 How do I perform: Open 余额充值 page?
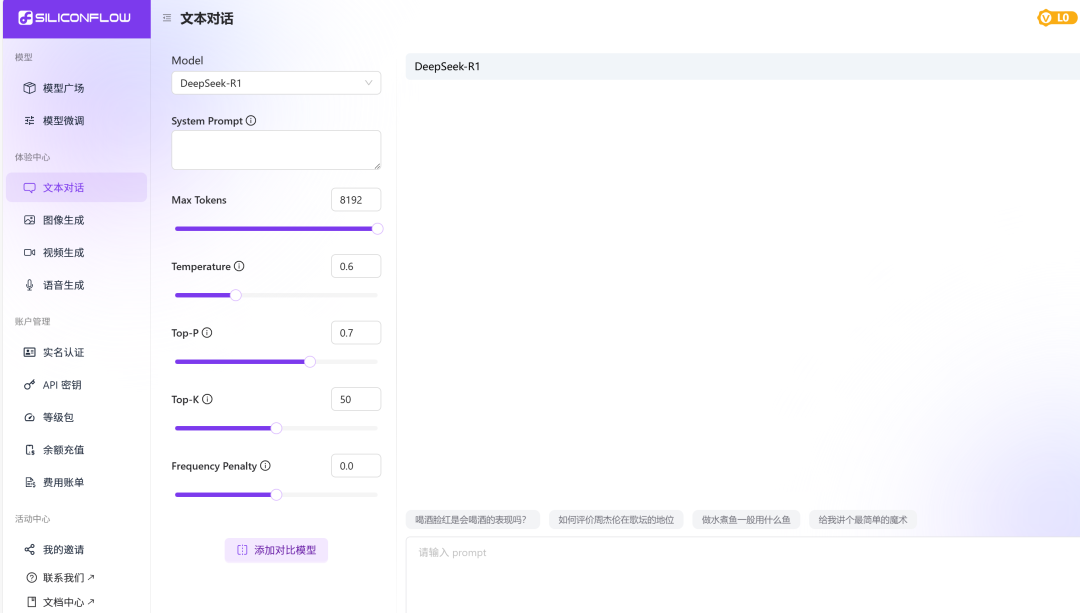pyautogui.click(x=76, y=450)
